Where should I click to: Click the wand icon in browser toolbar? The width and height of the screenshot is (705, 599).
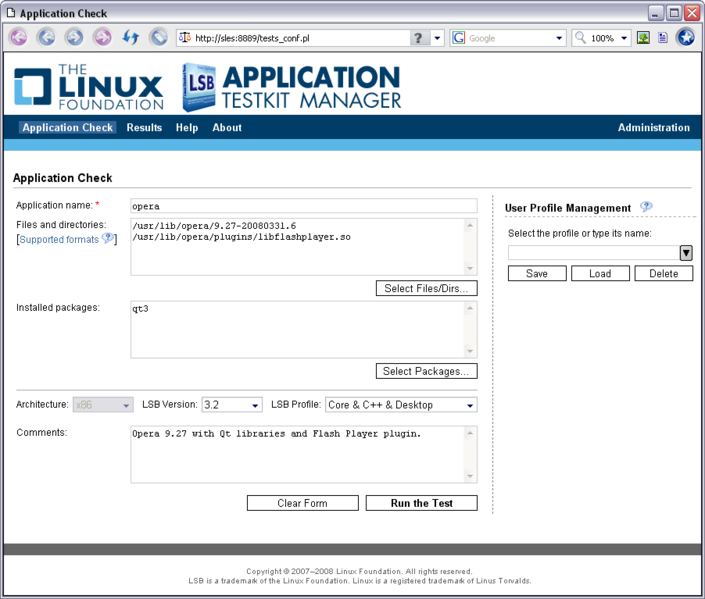(159, 37)
